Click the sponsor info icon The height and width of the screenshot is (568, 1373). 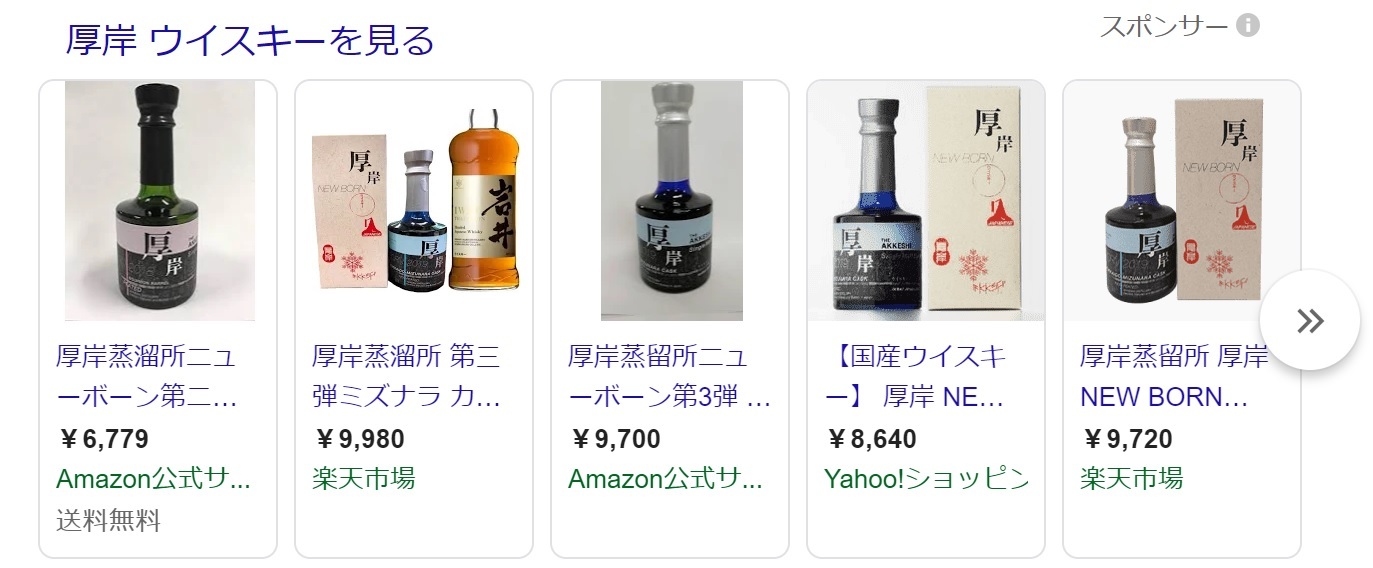(x=1247, y=25)
